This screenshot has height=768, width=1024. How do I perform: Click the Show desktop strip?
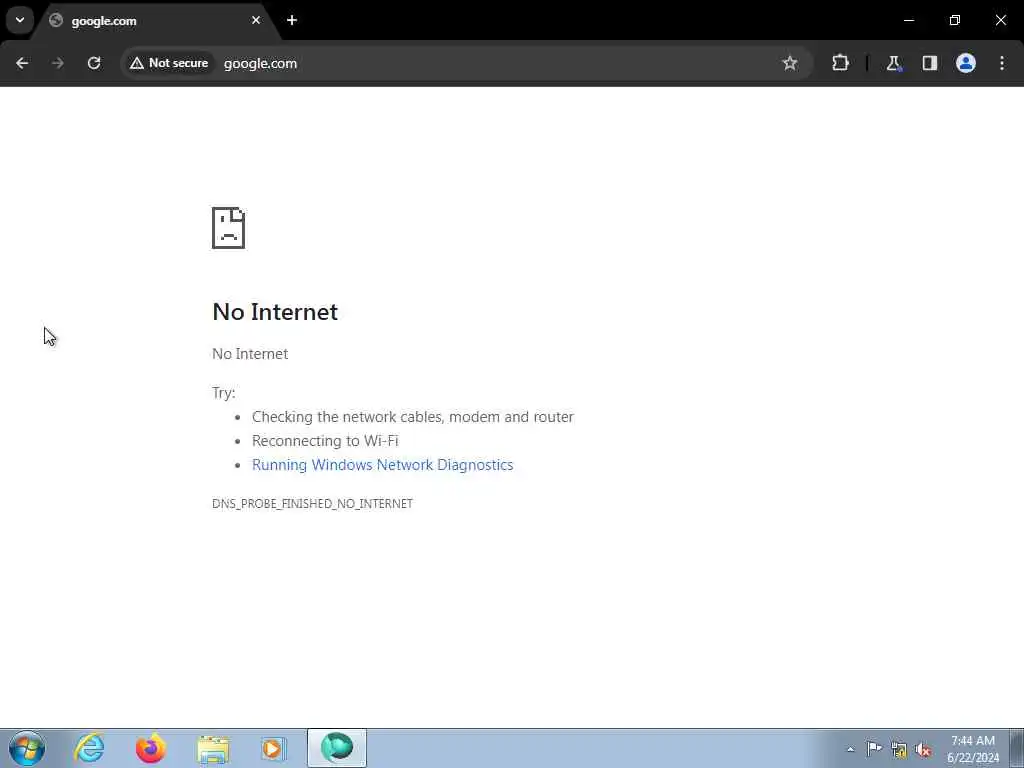pos(1017,748)
